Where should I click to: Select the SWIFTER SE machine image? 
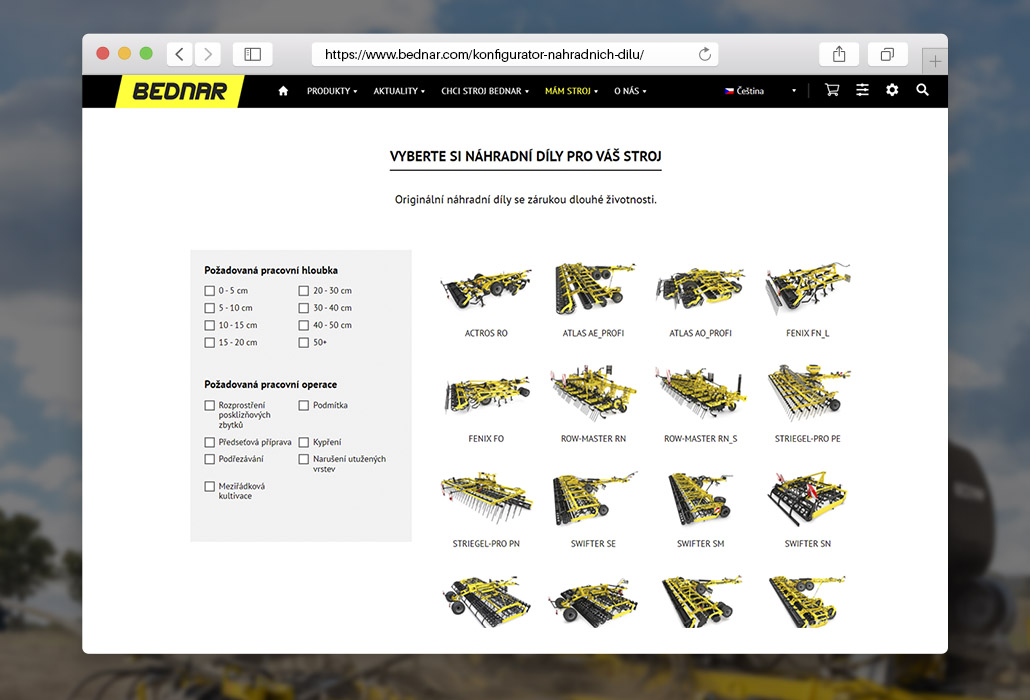click(x=593, y=498)
